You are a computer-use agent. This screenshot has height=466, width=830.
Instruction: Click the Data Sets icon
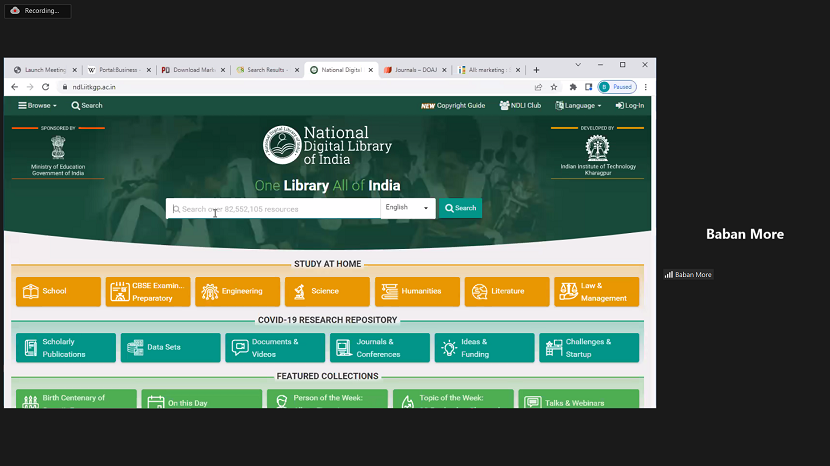pos(135,347)
